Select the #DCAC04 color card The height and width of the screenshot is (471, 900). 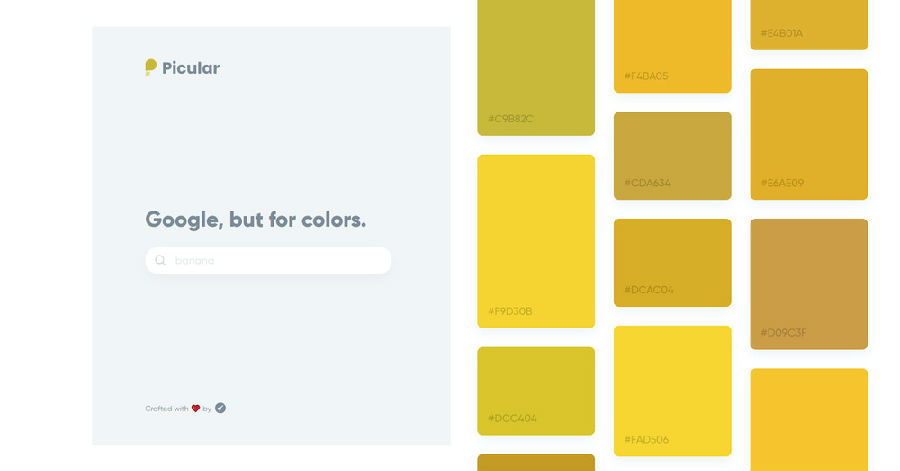[x=672, y=262]
